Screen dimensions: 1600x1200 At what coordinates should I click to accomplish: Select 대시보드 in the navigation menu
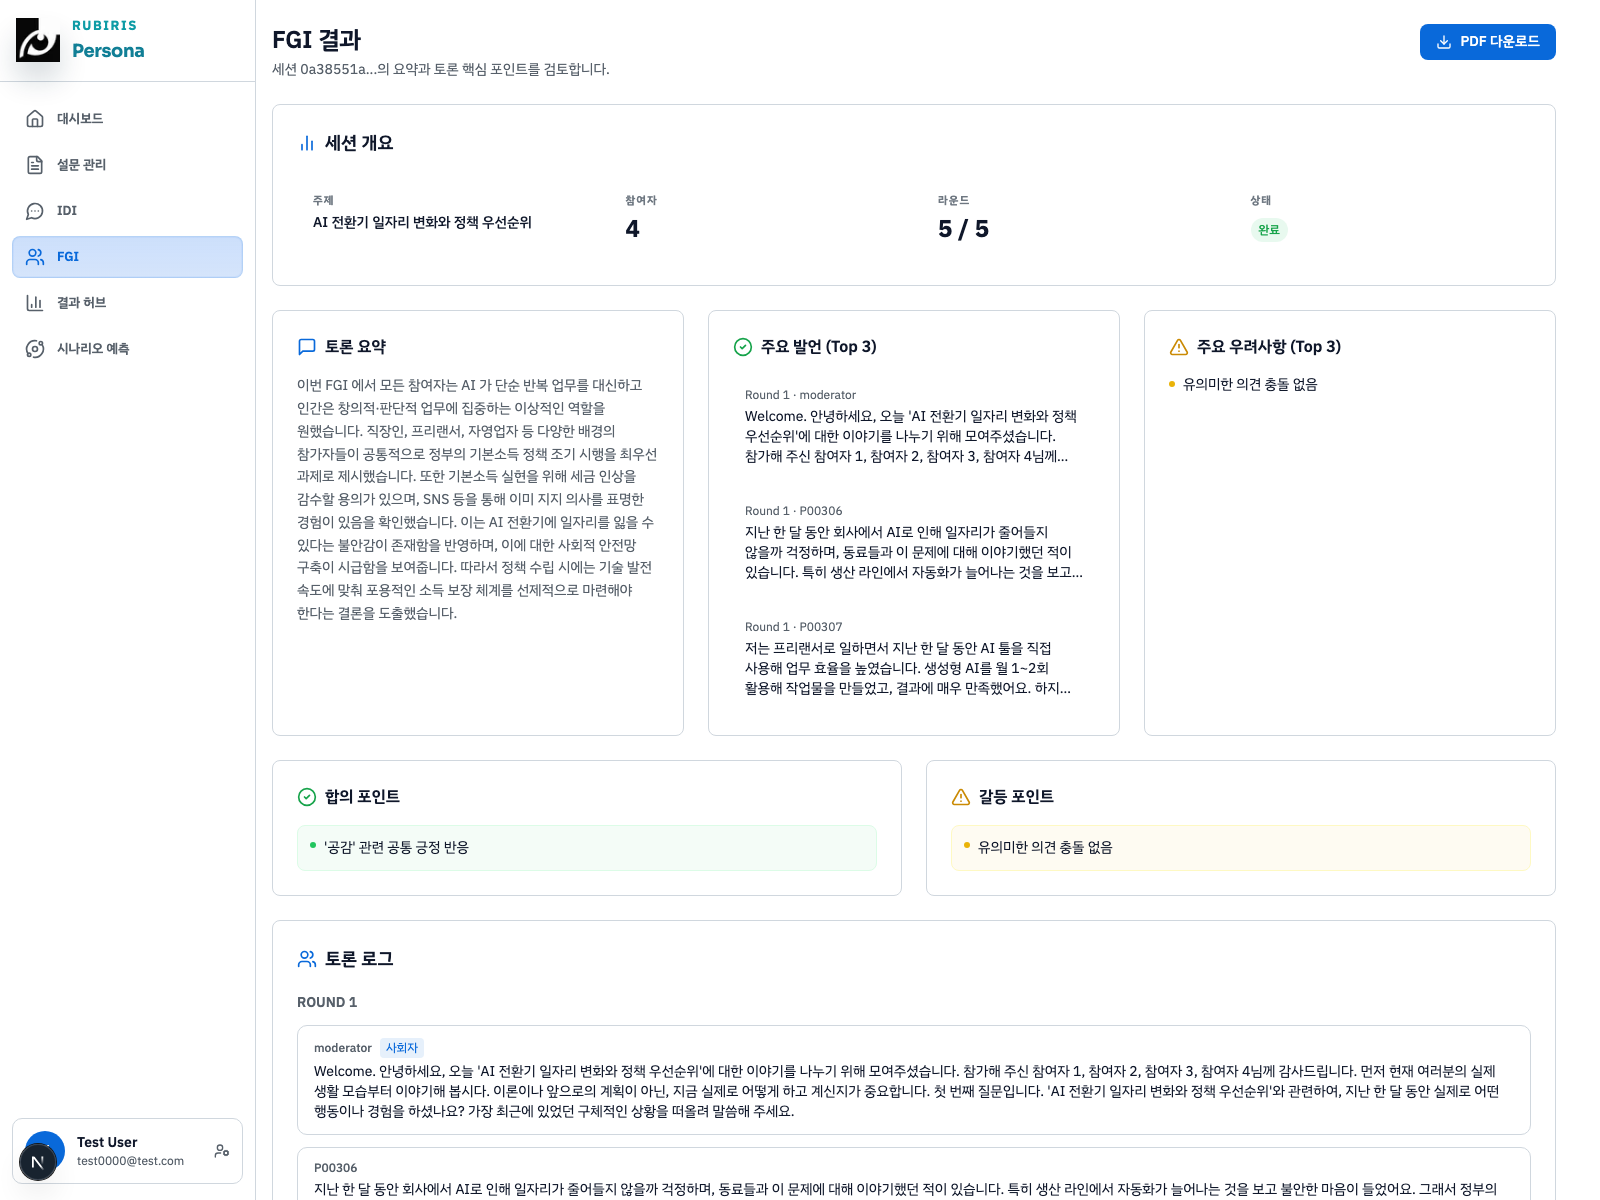tap(82, 118)
